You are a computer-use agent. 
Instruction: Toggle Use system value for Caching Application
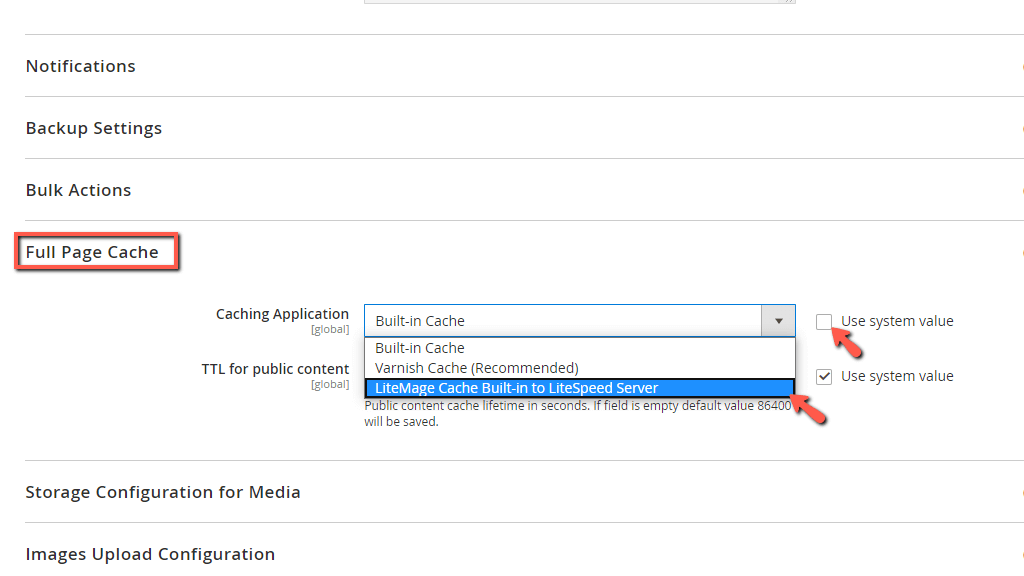[824, 321]
